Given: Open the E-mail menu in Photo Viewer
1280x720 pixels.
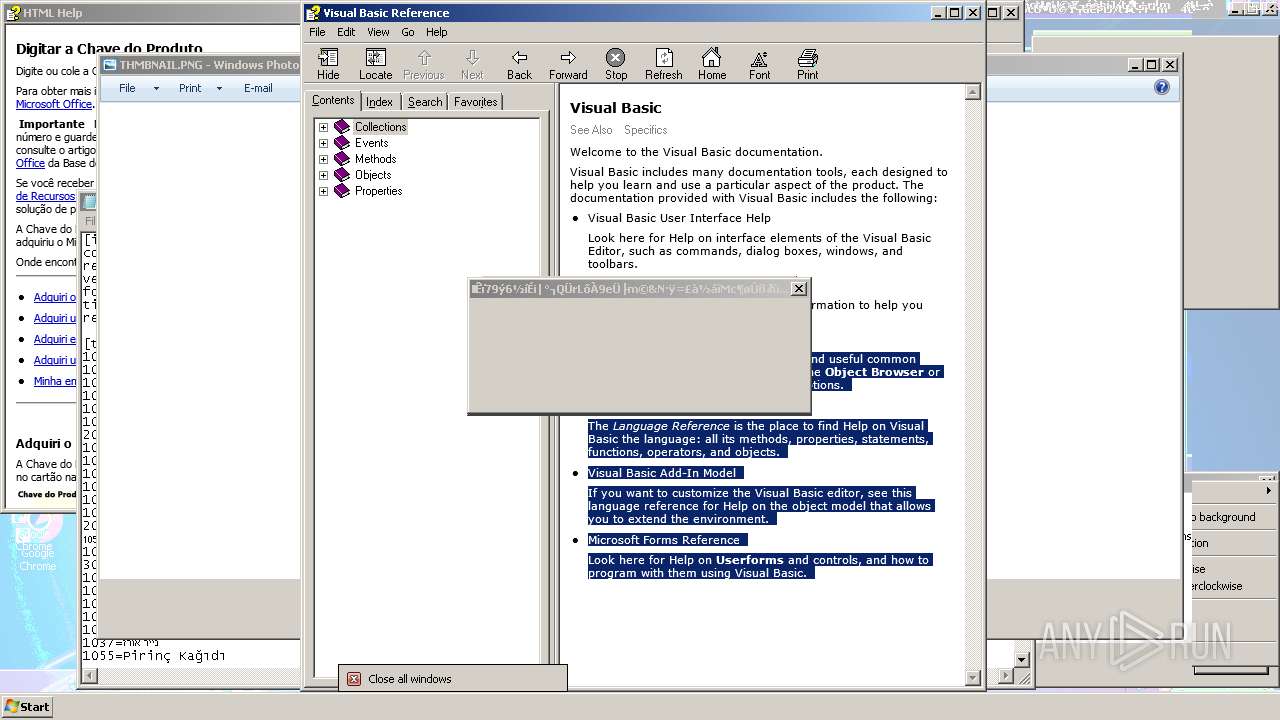Looking at the screenshot, I should [x=258, y=88].
